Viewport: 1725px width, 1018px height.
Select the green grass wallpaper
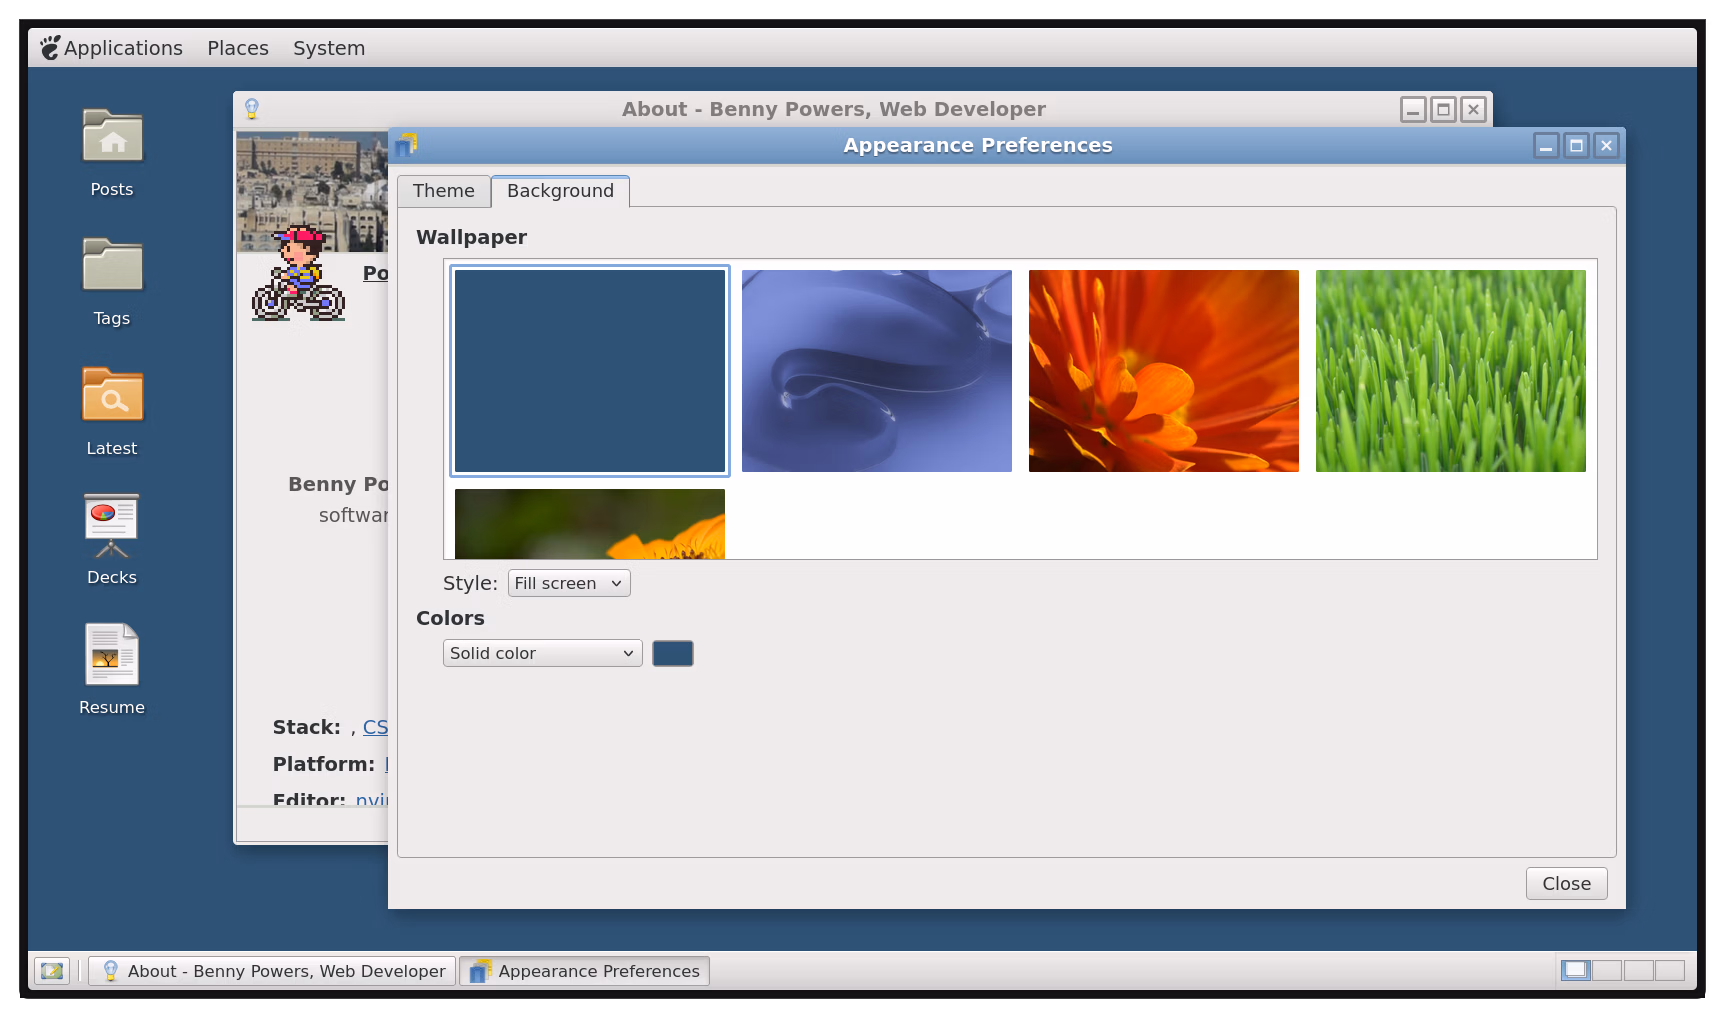1450,371
